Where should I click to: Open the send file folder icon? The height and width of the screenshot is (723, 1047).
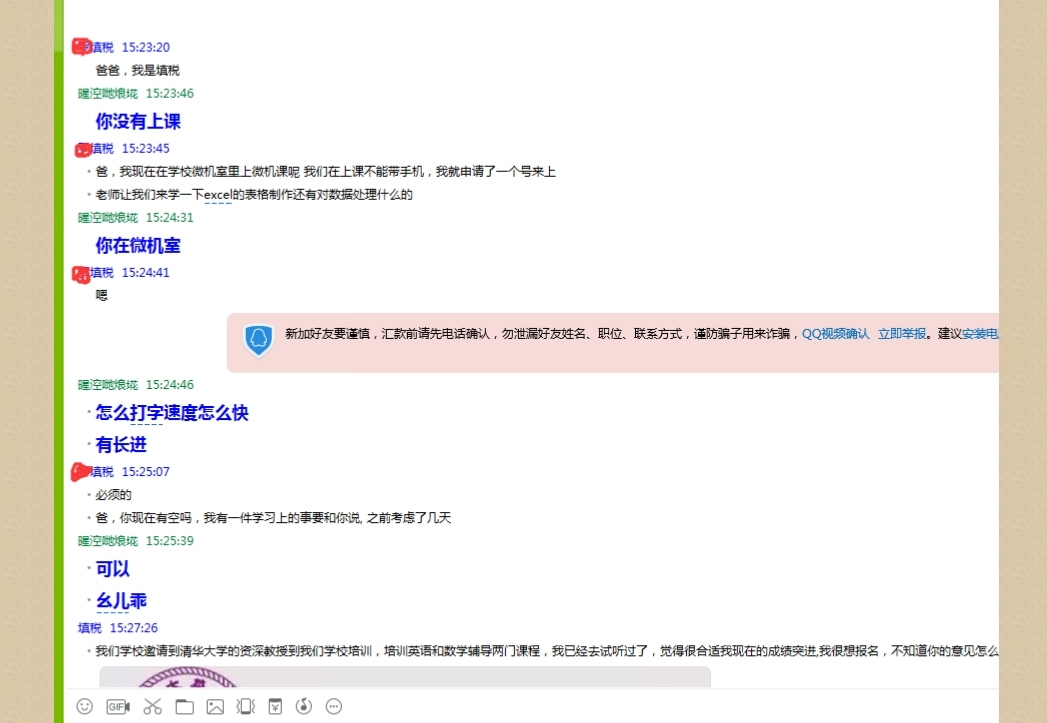coord(184,706)
